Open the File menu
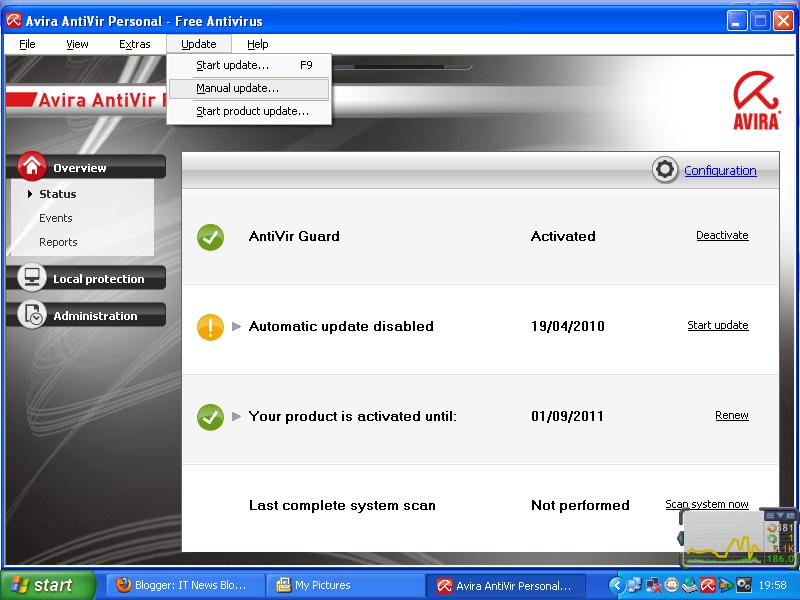Screen dimensions: 800x600 point(27,44)
